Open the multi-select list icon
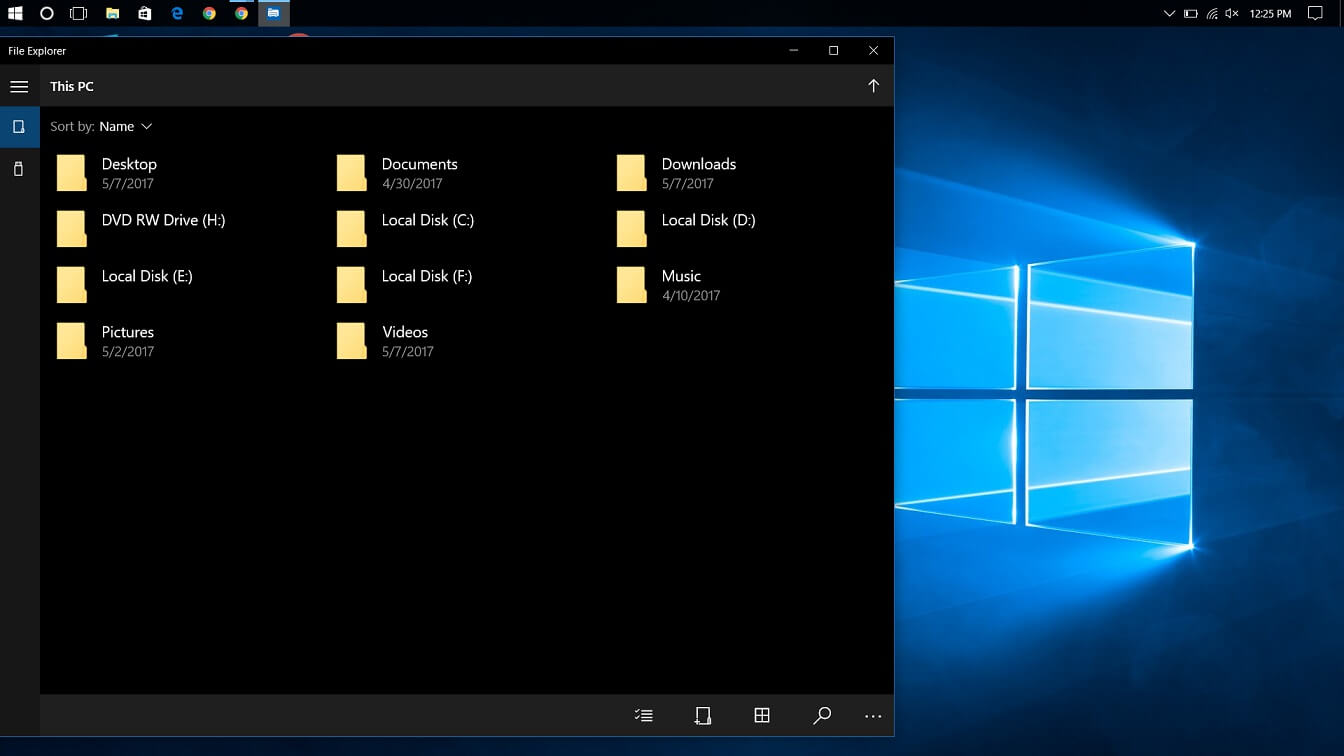 643,715
